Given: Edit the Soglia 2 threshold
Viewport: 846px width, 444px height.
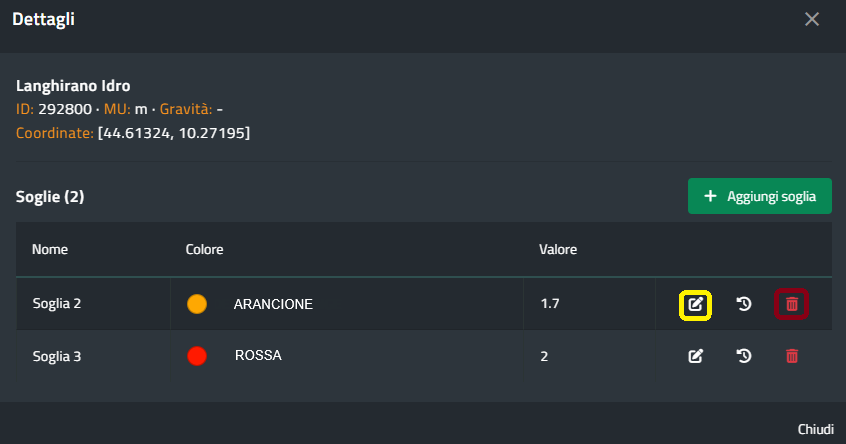Looking at the screenshot, I should coord(695,304).
